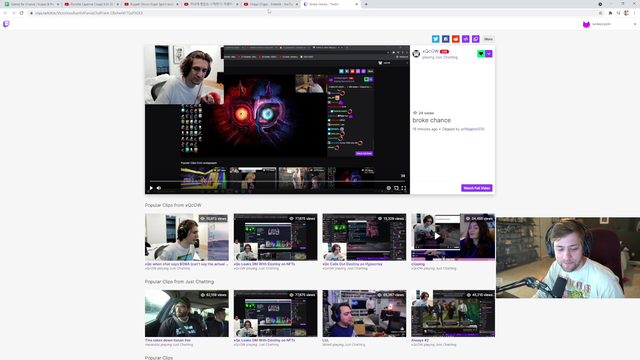
Task: Click the xQcOW channel avatar
Action: [x=416, y=53]
